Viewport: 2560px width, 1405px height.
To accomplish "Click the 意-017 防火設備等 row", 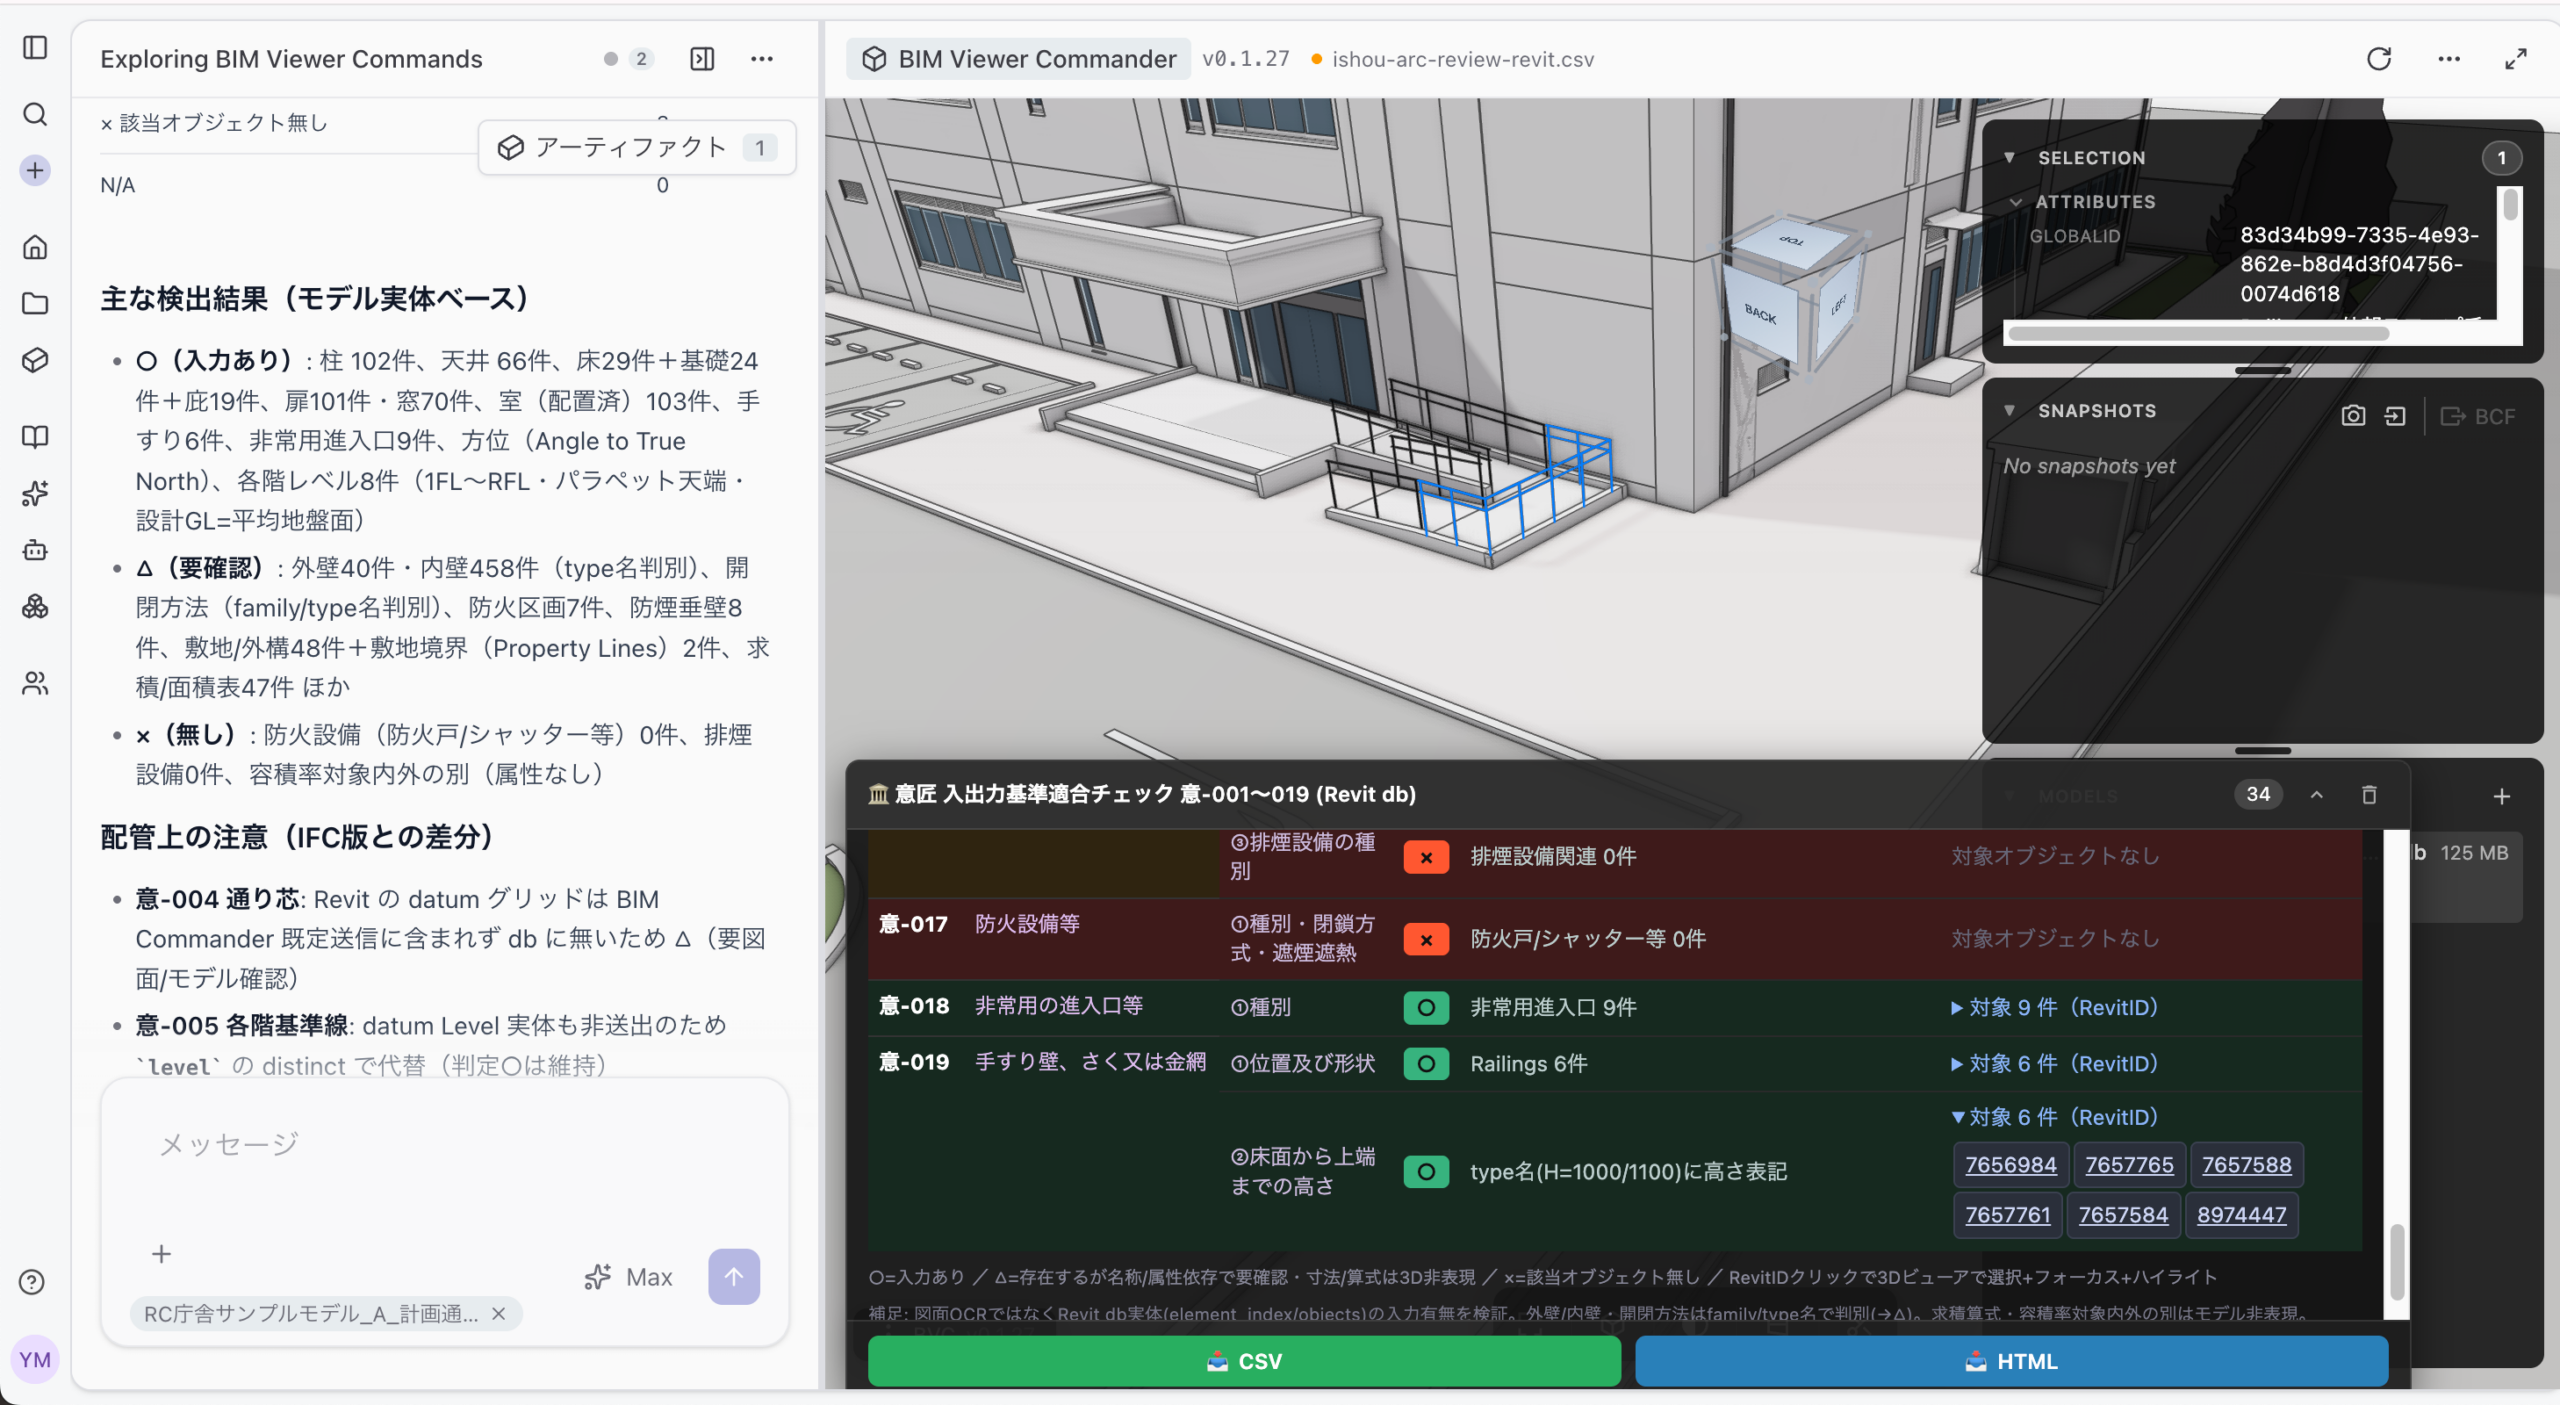I will click(x=1615, y=939).
